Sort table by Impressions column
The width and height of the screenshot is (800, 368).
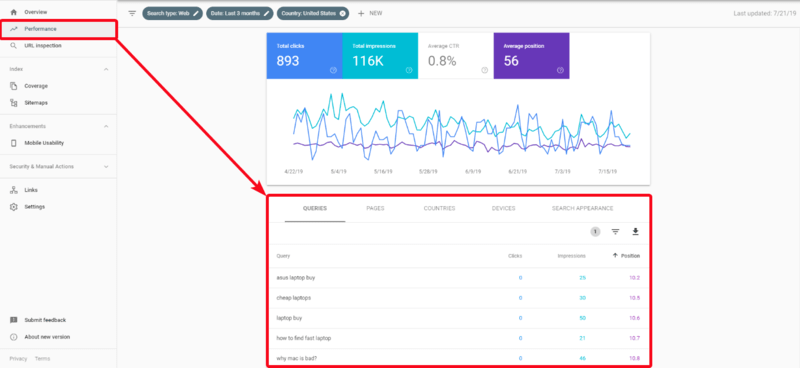click(x=571, y=256)
